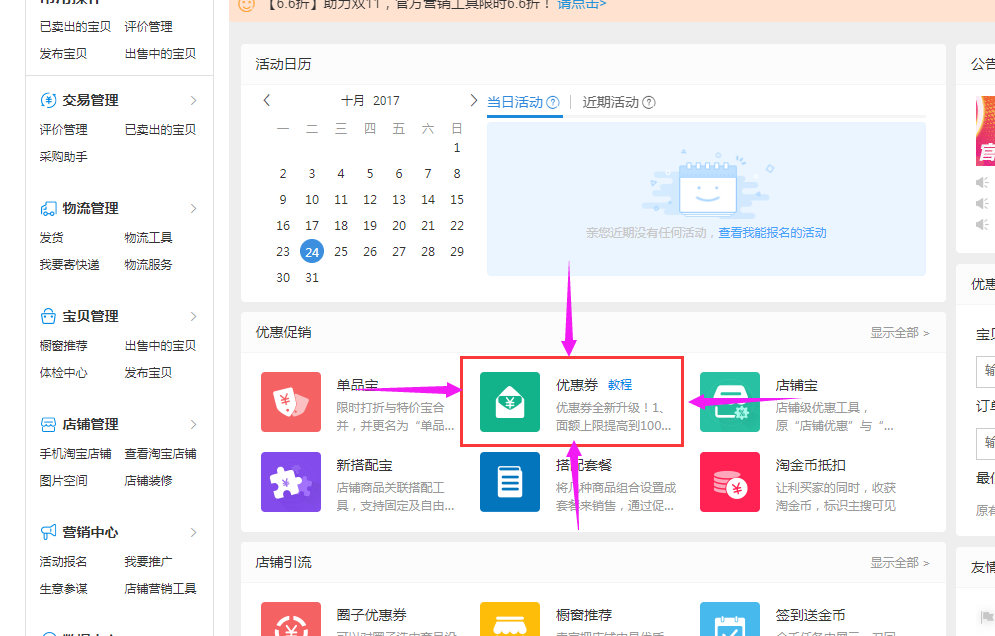Open the 单品宝 red tag icon
This screenshot has height=636, width=995.
point(291,402)
